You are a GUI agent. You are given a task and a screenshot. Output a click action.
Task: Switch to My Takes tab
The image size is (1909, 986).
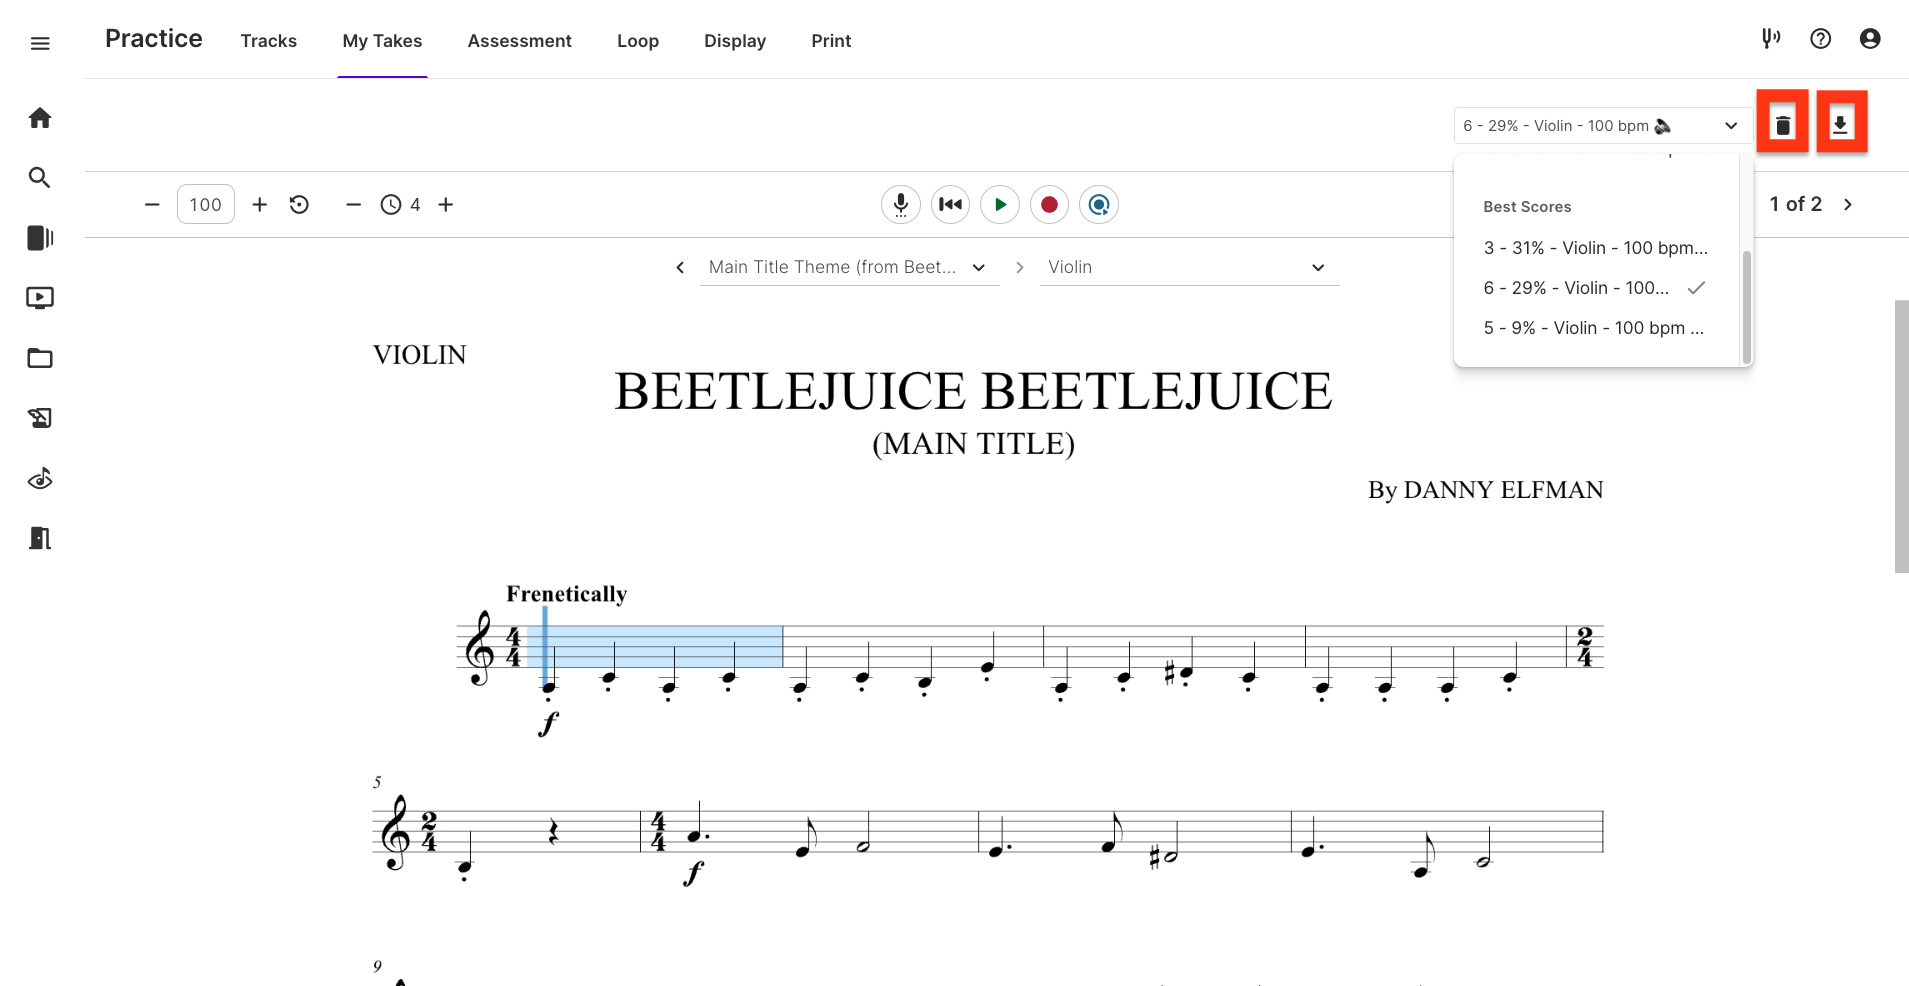coord(382,41)
